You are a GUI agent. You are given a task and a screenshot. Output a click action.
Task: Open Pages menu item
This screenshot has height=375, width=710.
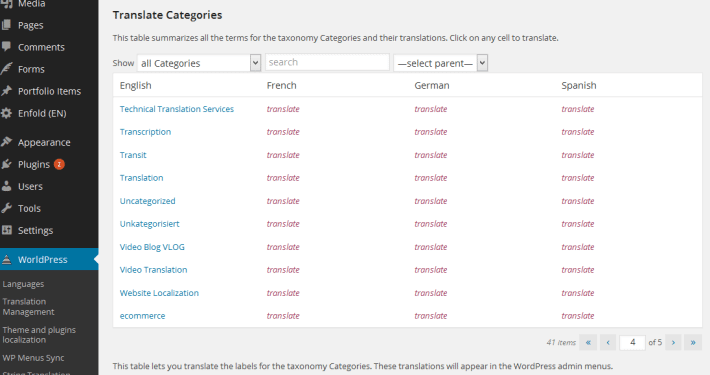pos(30,25)
